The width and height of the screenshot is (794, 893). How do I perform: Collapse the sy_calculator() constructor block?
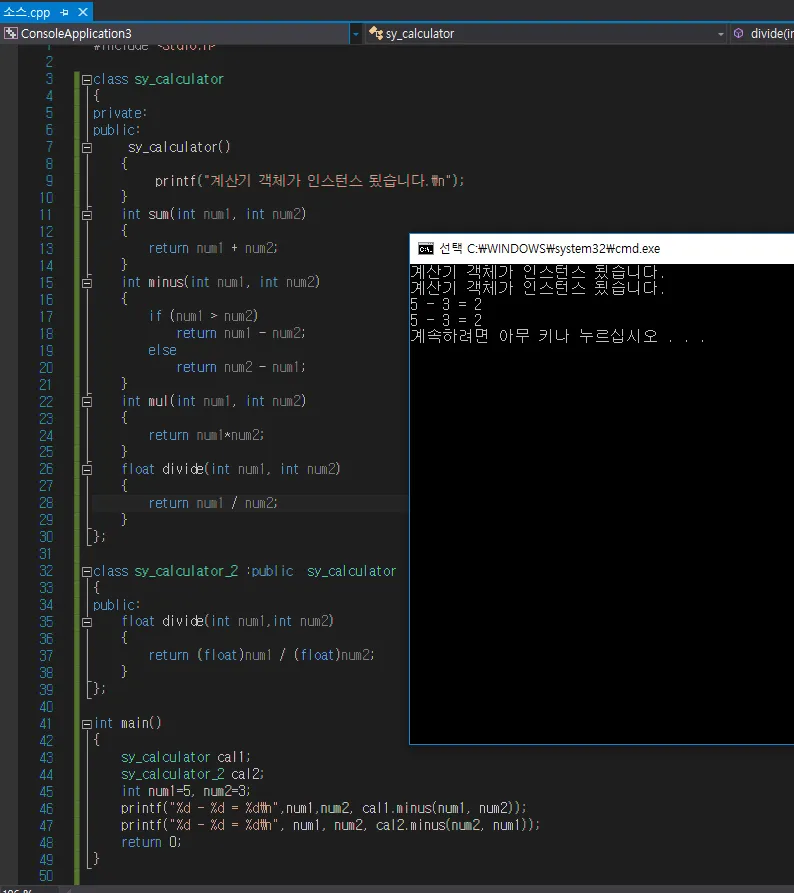pos(87,148)
